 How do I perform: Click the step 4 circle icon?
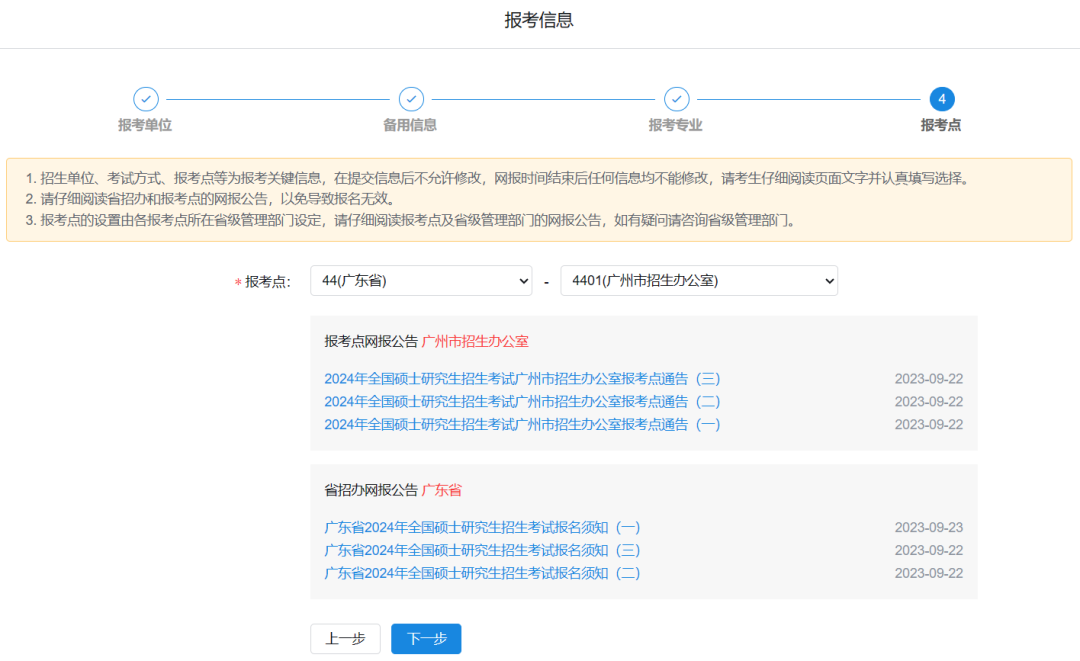[941, 99]
